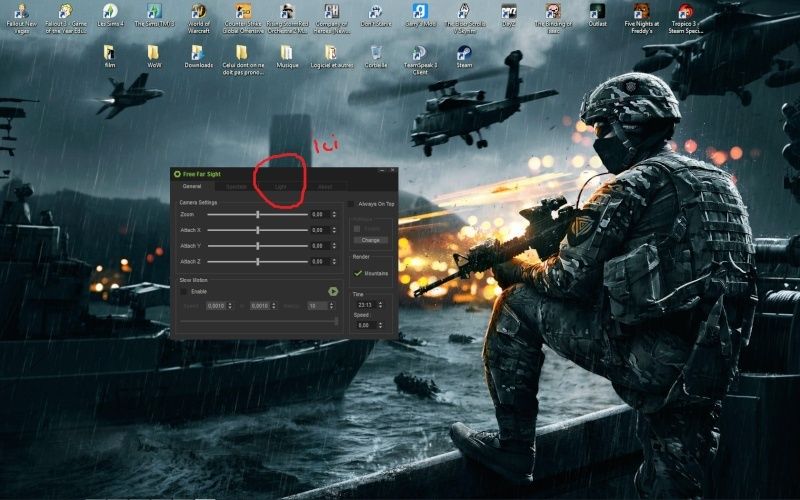This screenshot has width=800, height=500.
Task: Click the World of Warcraft shortcut
Action: 198,18
